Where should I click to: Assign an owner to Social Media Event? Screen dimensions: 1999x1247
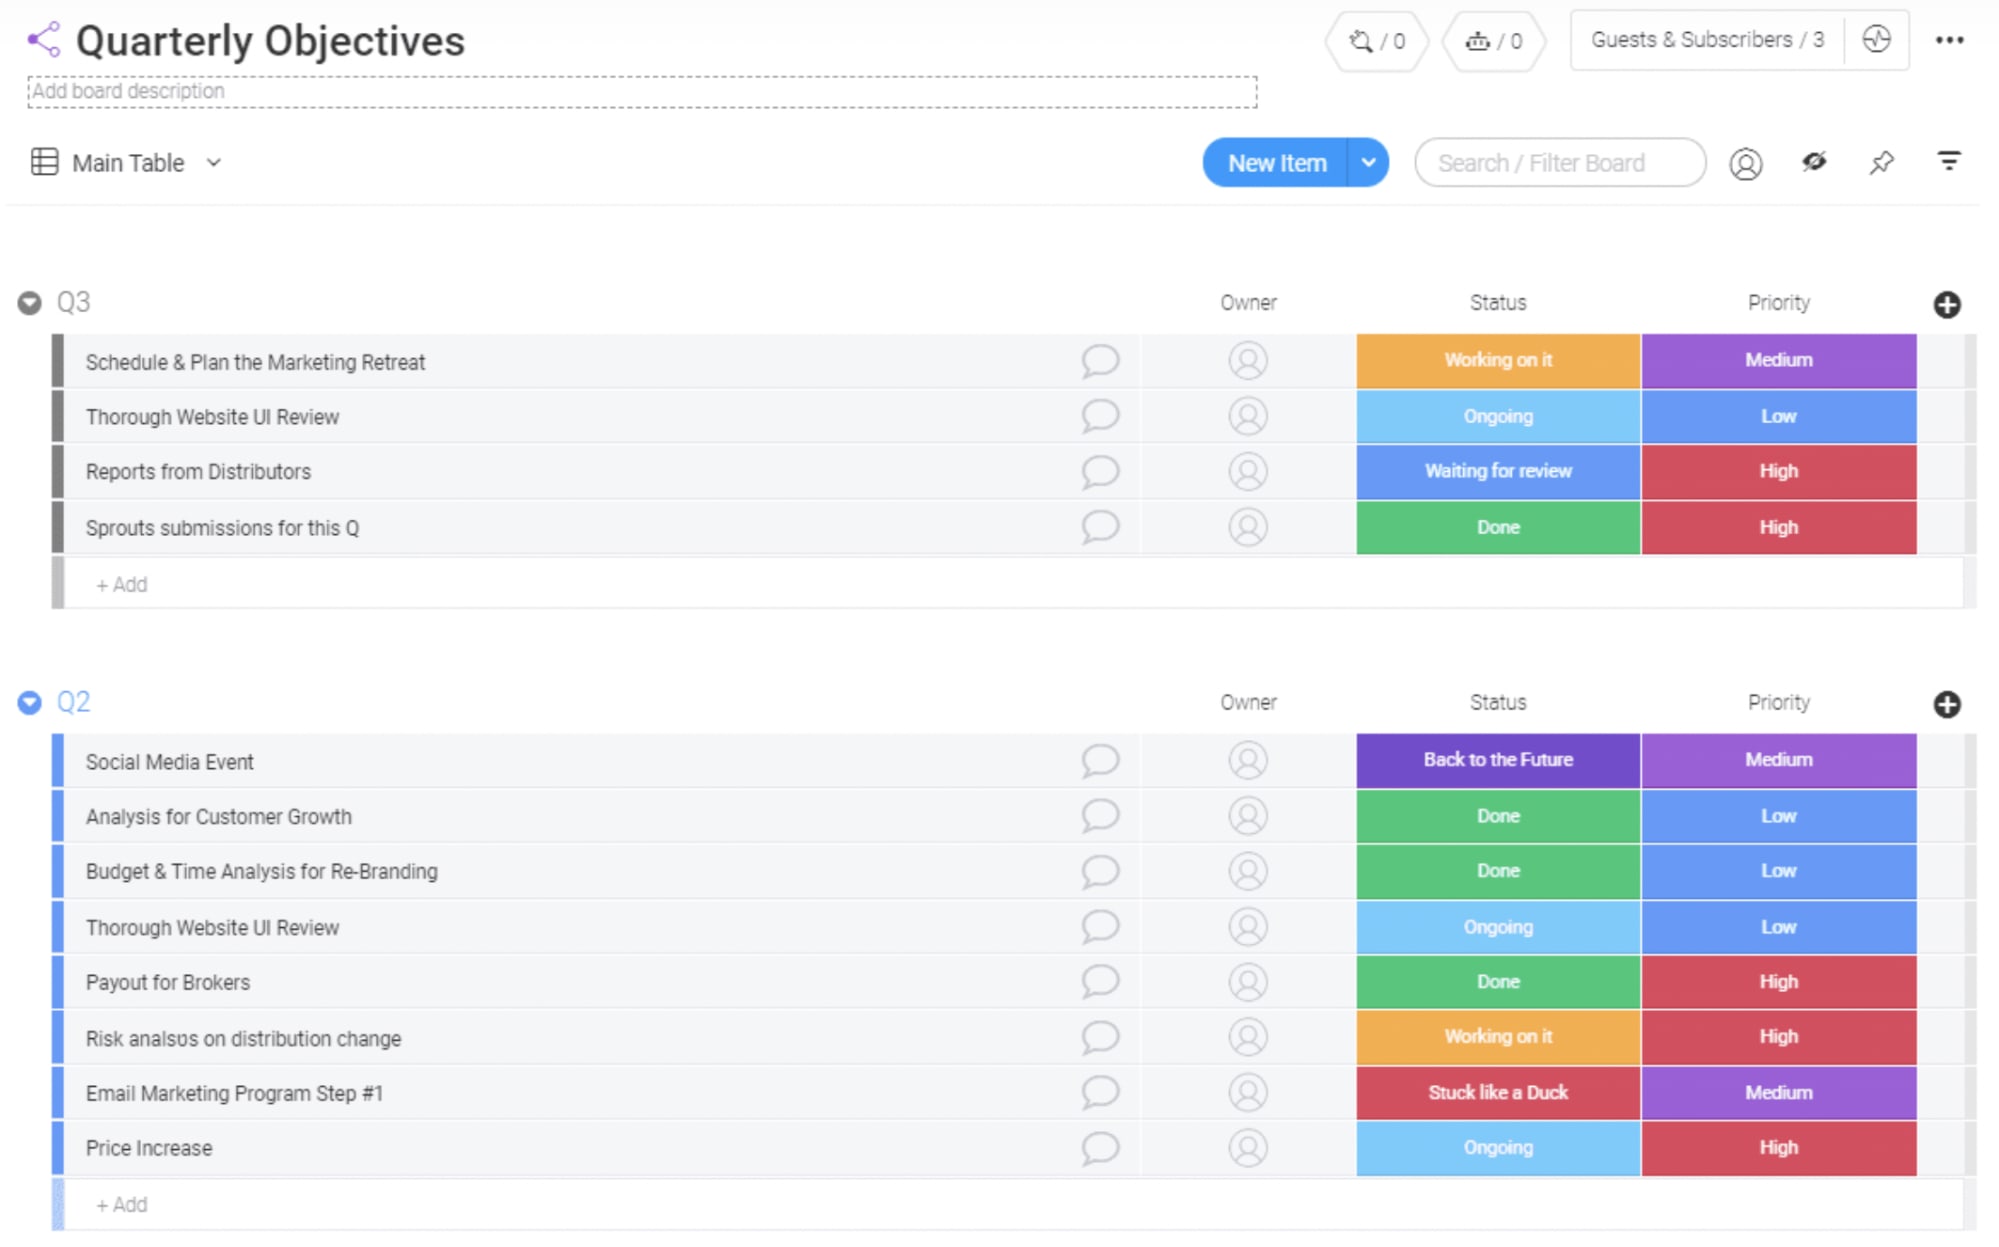click(1248, 761)
